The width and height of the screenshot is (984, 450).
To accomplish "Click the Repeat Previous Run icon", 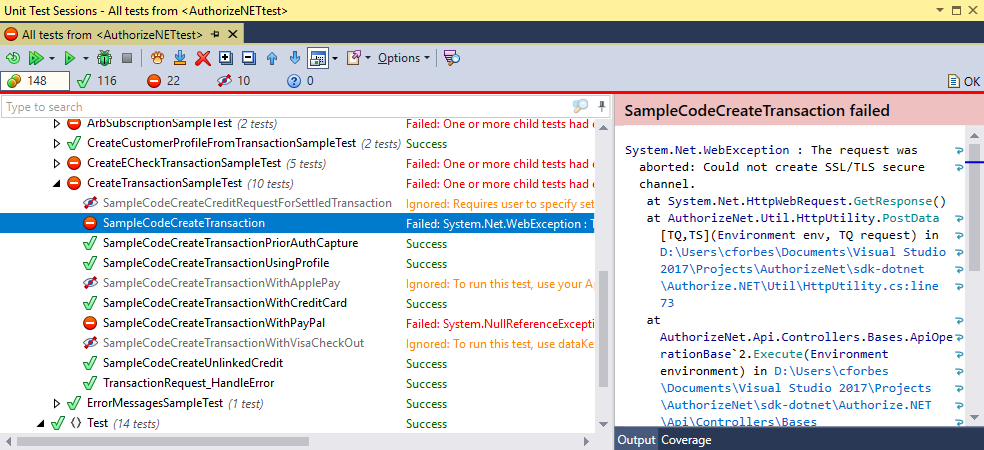I will [13, 58].
